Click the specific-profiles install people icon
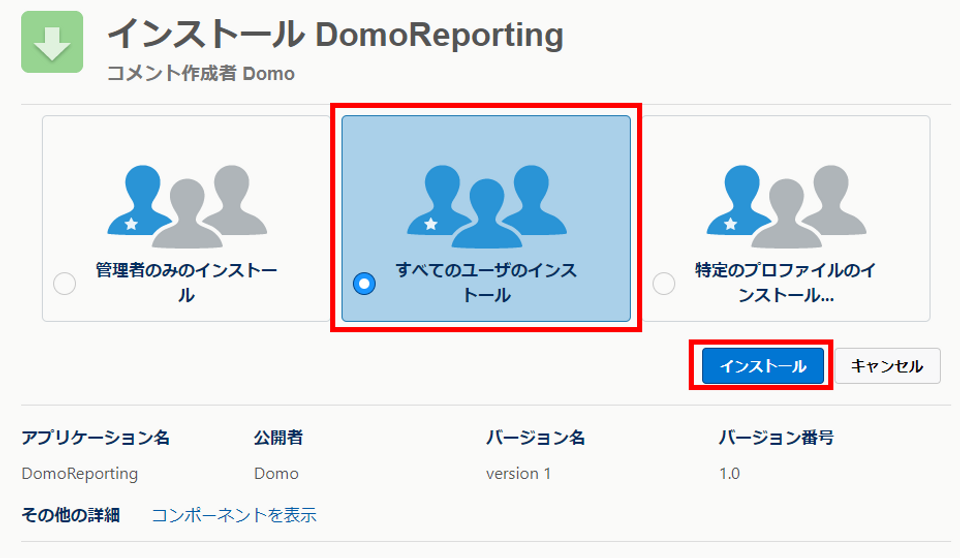This screenshot has height=558, width=960. [x=786, y=206]
